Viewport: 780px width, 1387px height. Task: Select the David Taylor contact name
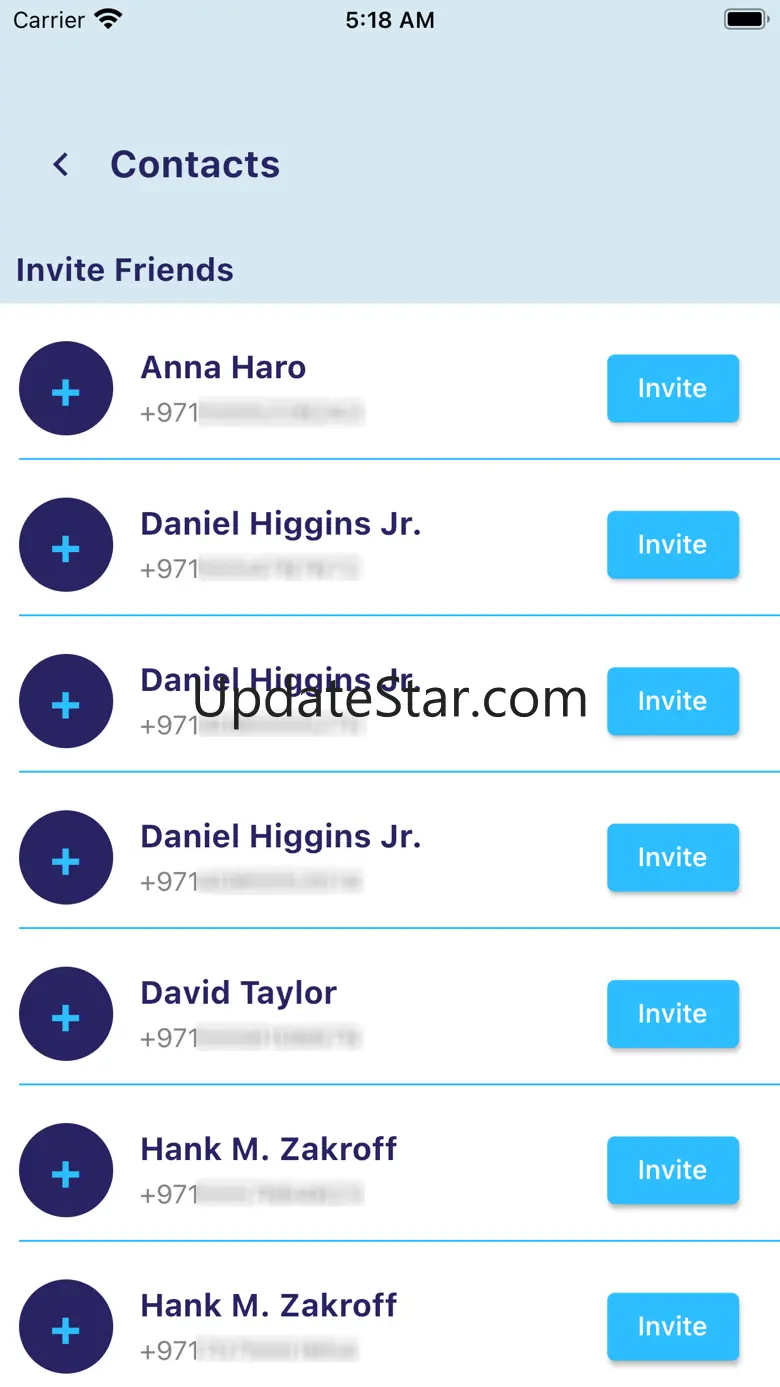[238, 993]
